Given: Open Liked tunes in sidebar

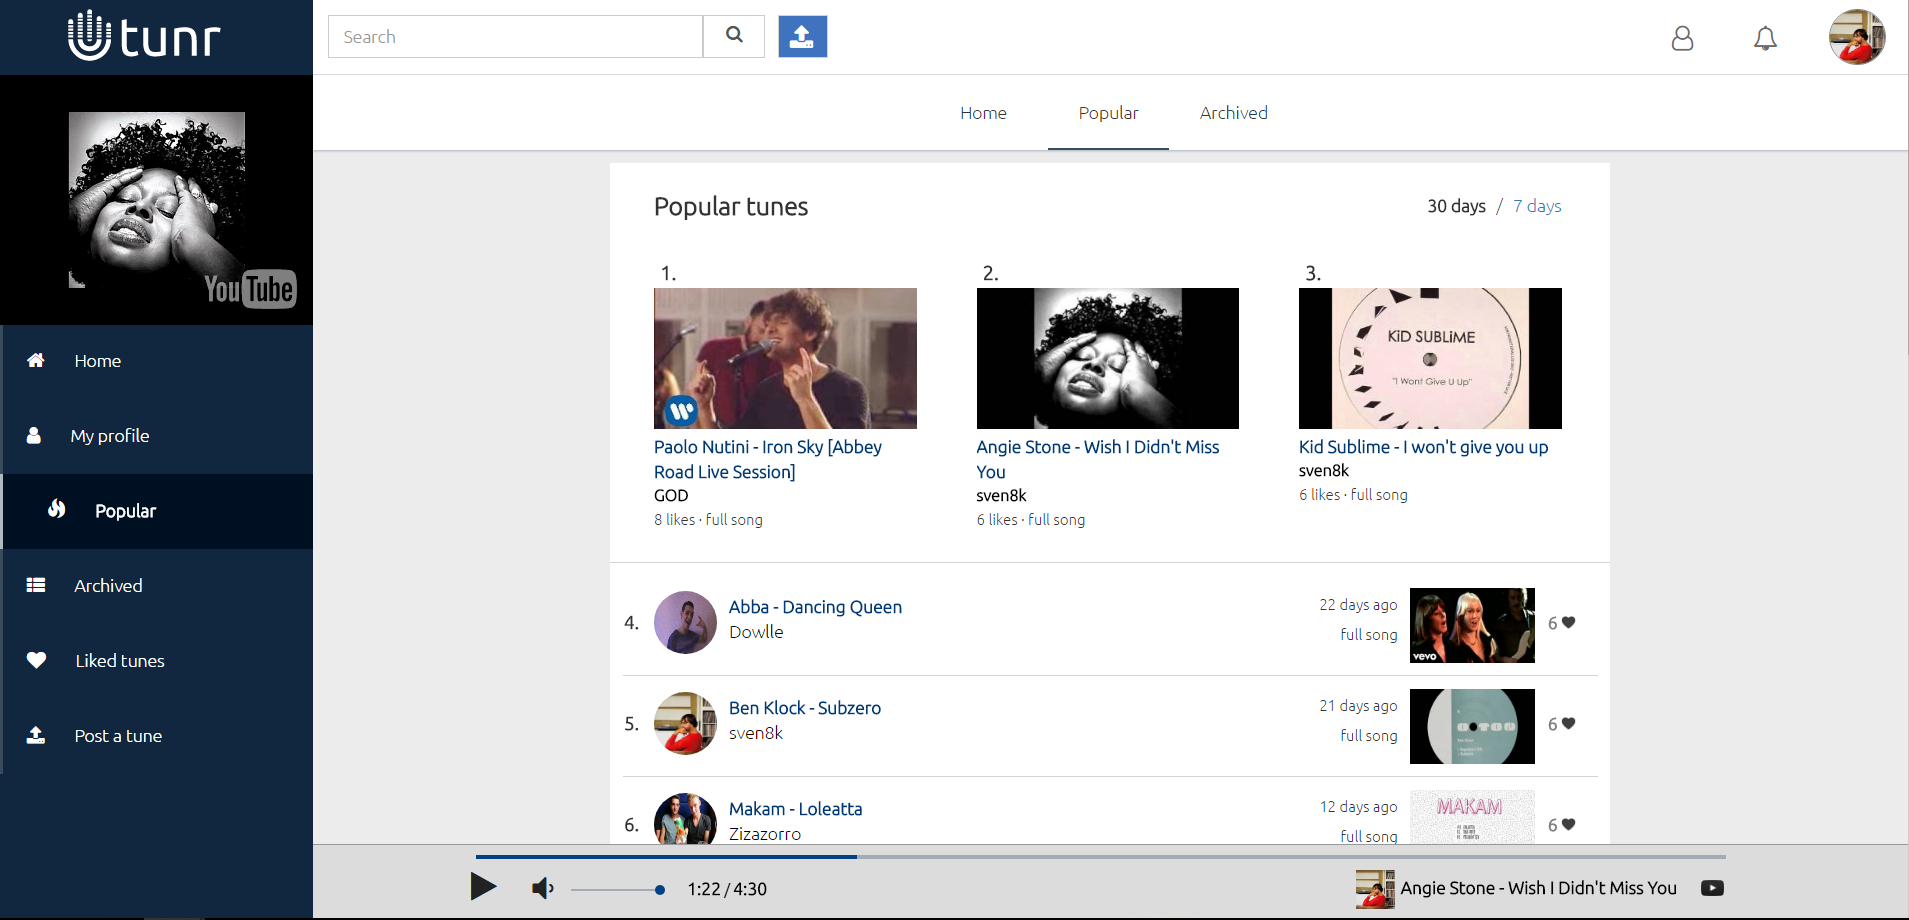Looking at the screenshot, I should (x=120, y=661).
